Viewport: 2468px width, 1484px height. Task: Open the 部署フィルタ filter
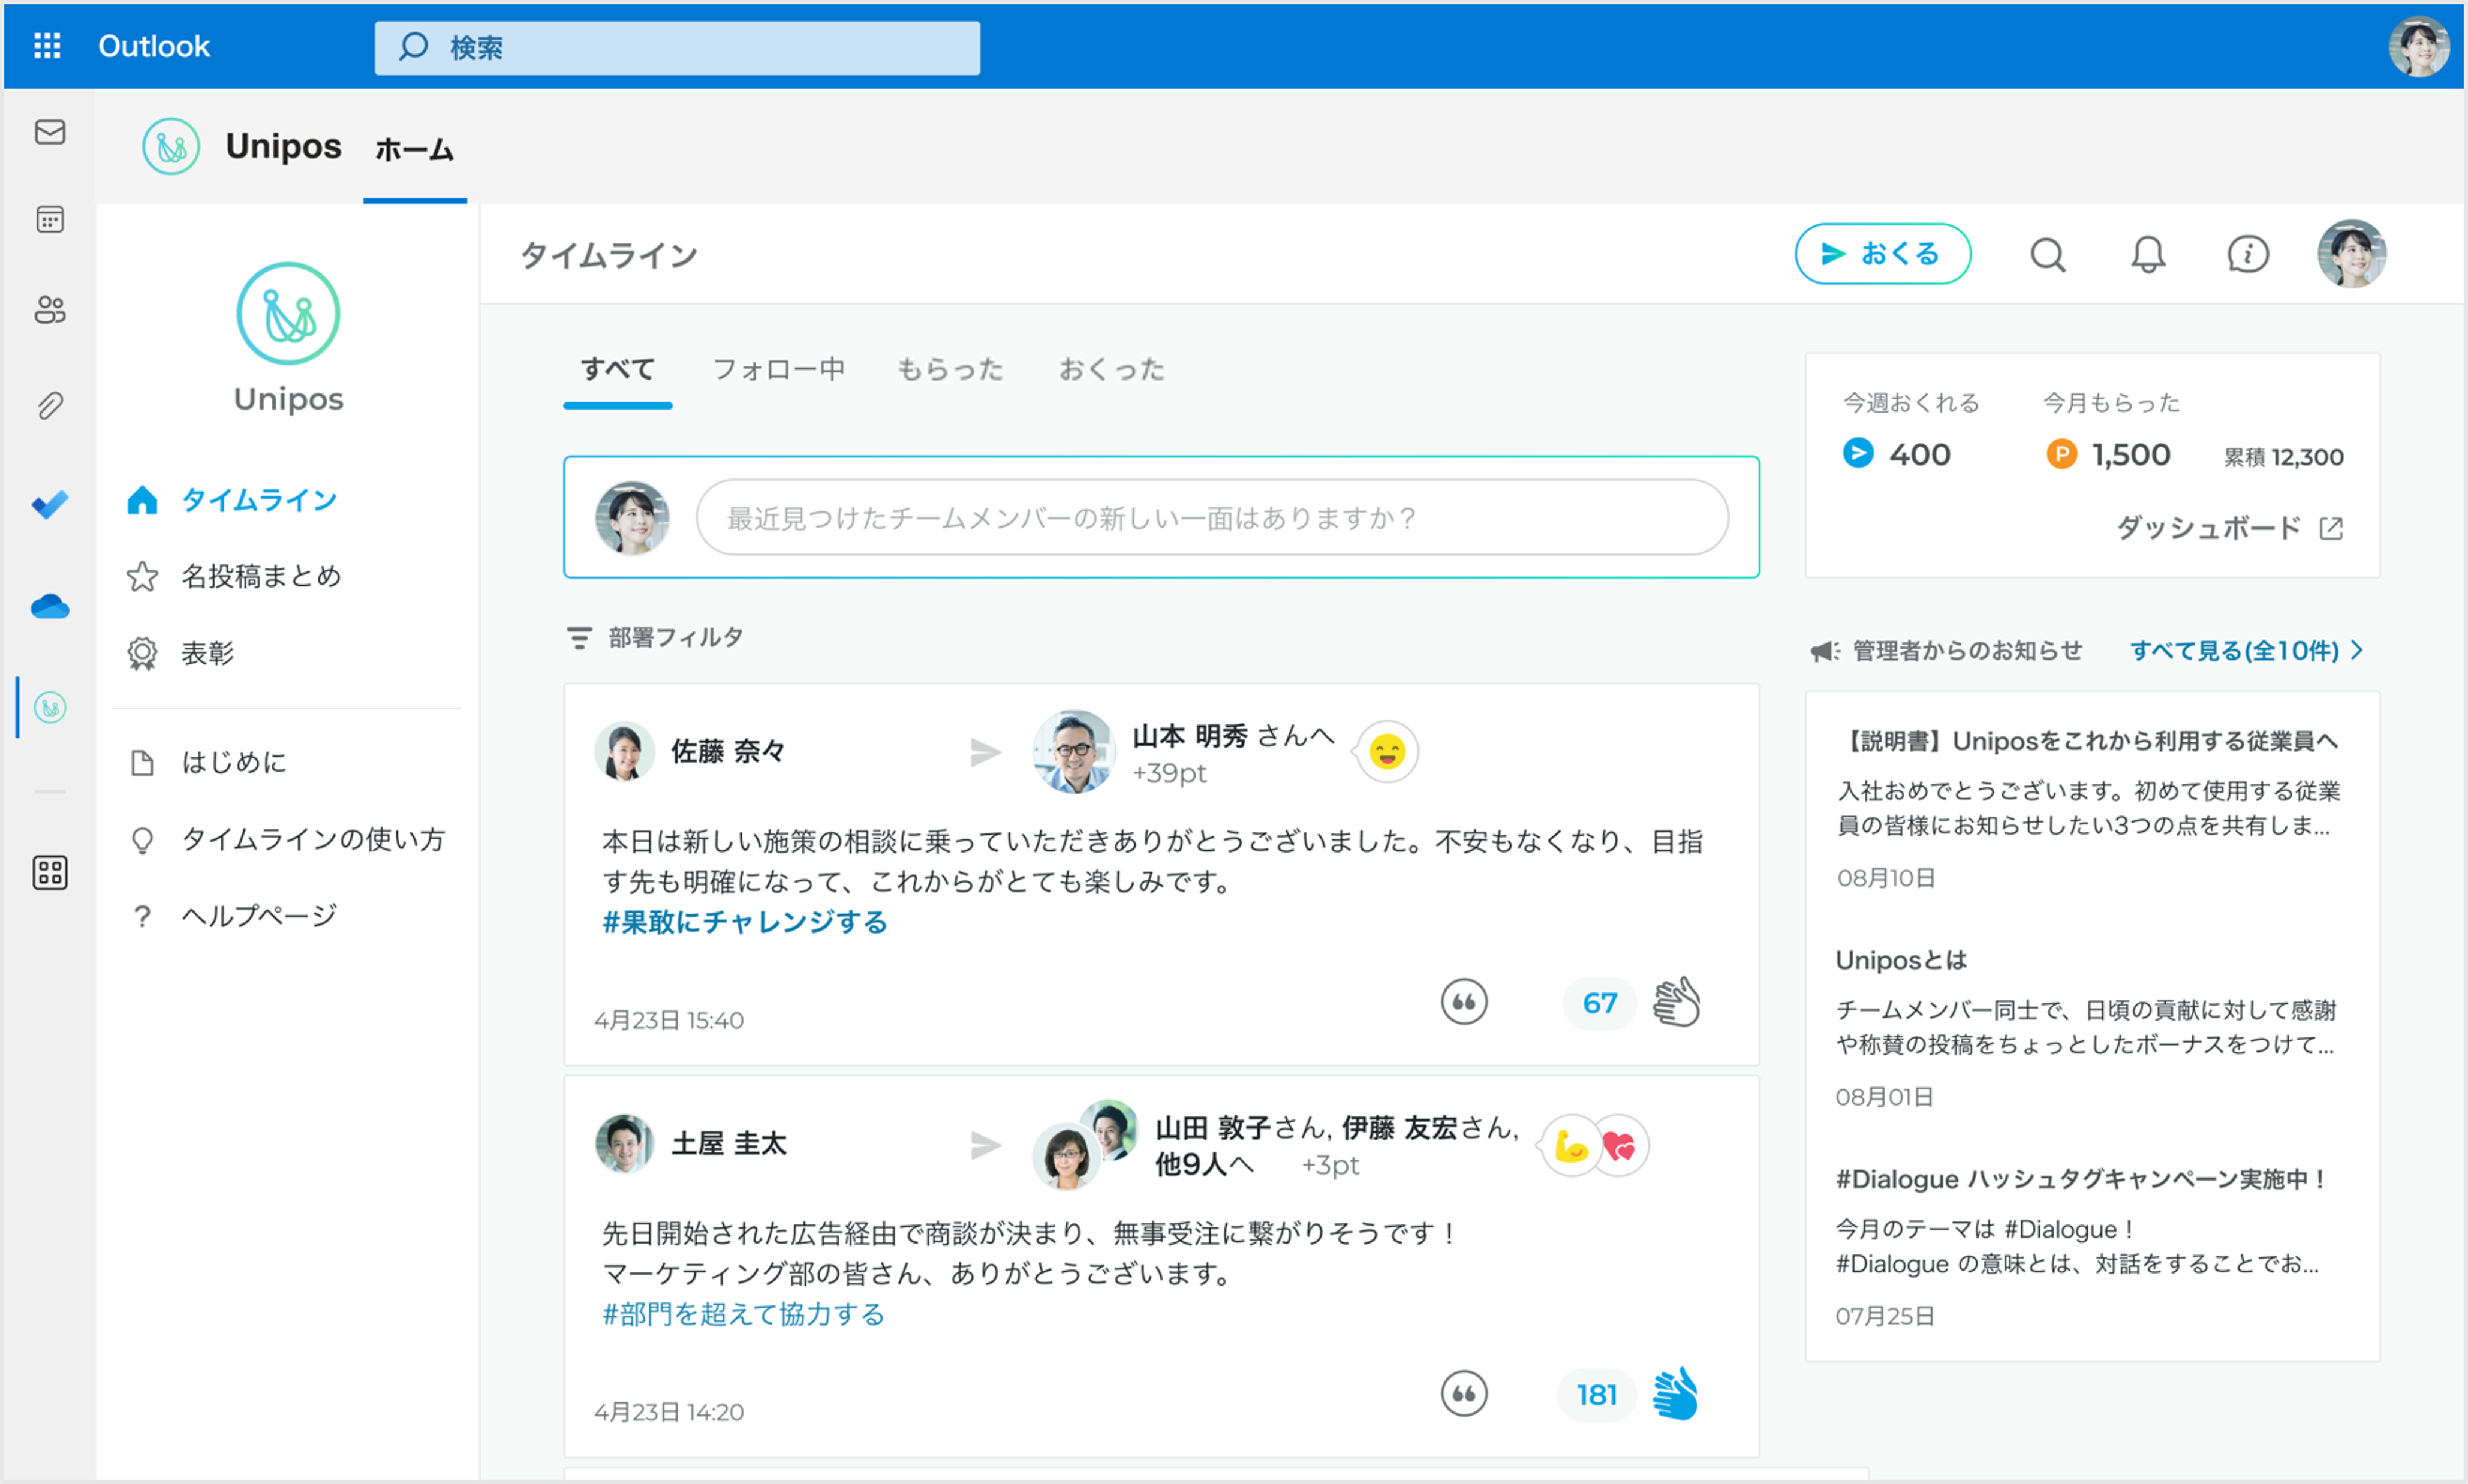pos(655,637)
